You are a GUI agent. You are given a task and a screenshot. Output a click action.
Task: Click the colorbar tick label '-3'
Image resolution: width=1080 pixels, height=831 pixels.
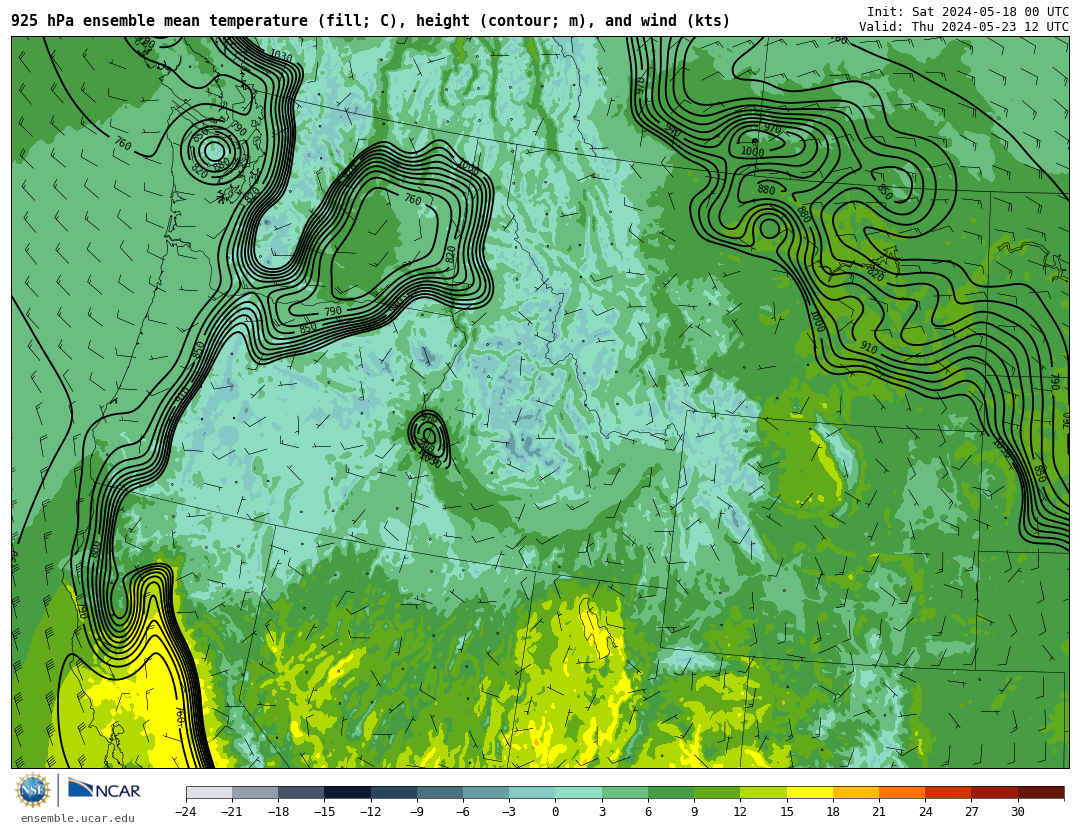[x=509, y=812]
